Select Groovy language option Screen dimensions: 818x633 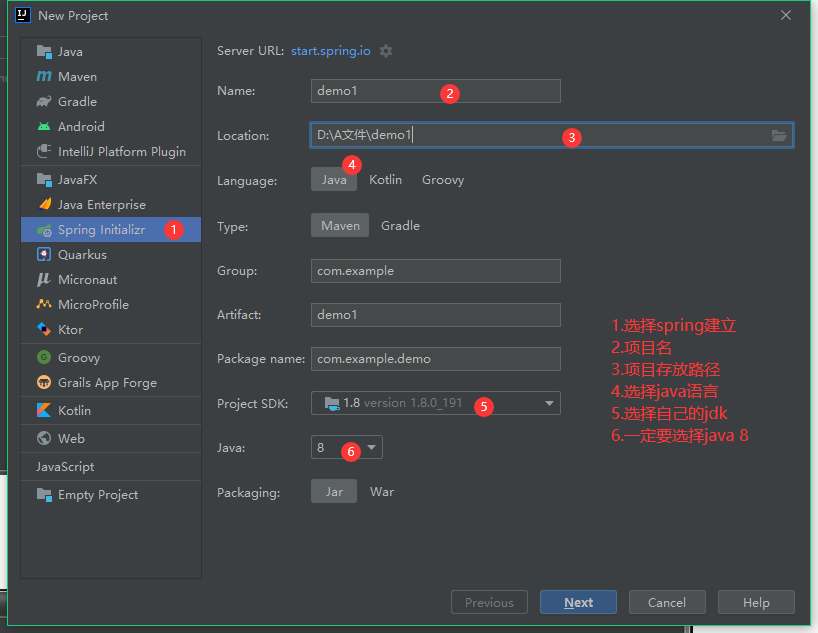[x=443, y=180]
